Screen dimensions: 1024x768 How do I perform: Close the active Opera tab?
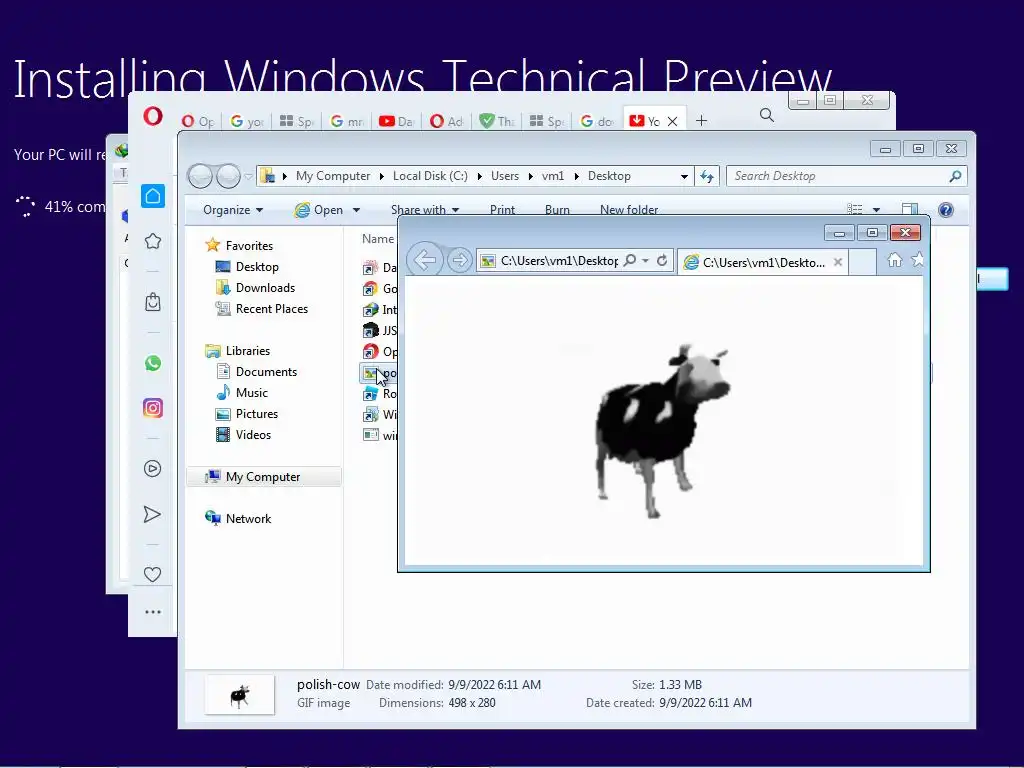pos(672,121)
